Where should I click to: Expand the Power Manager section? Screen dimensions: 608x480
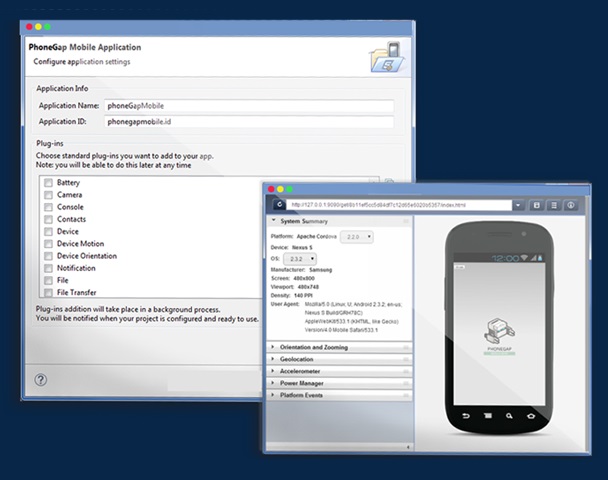[x=273, y=383]
